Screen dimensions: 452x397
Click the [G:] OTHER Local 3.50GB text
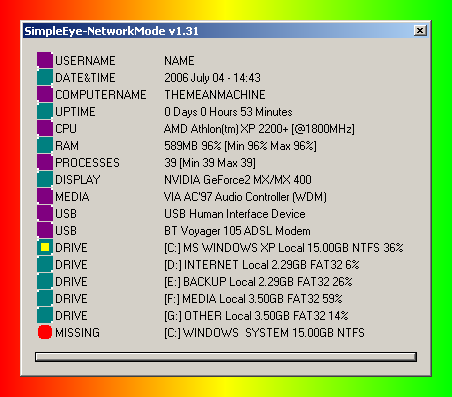click(256, 316)
